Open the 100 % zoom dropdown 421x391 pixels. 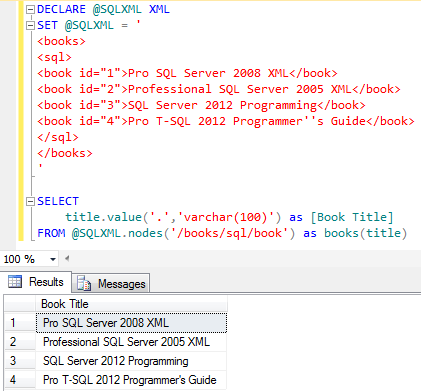coord(53,259)
